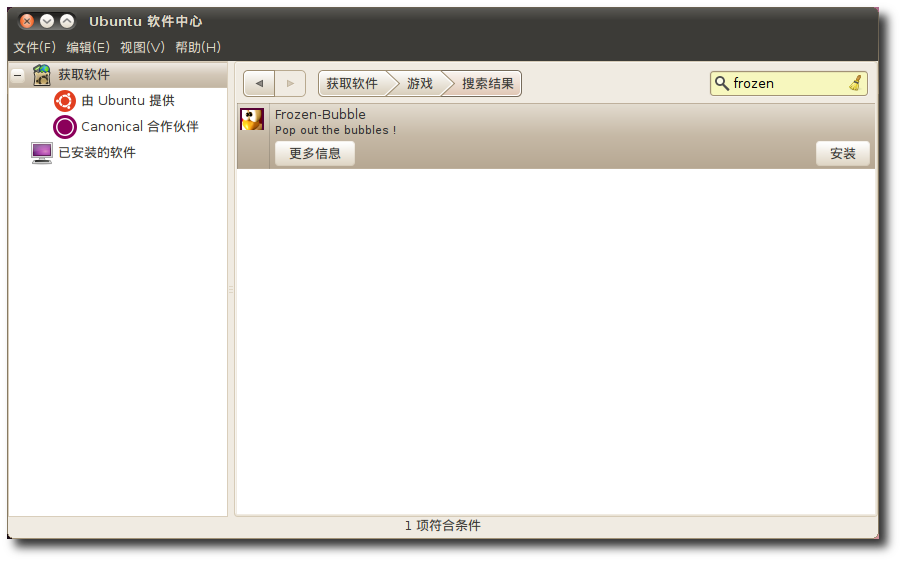This screenshot has height=562, width=902.
Task: Open the 文件(F) menu
Action: click(35, 47)
